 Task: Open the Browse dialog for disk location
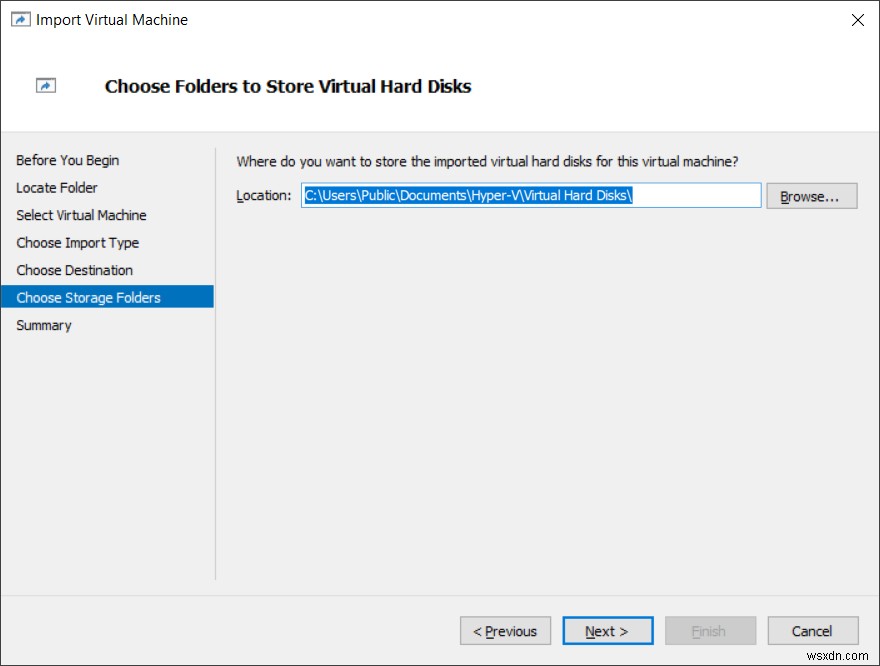tap(811, 195)
